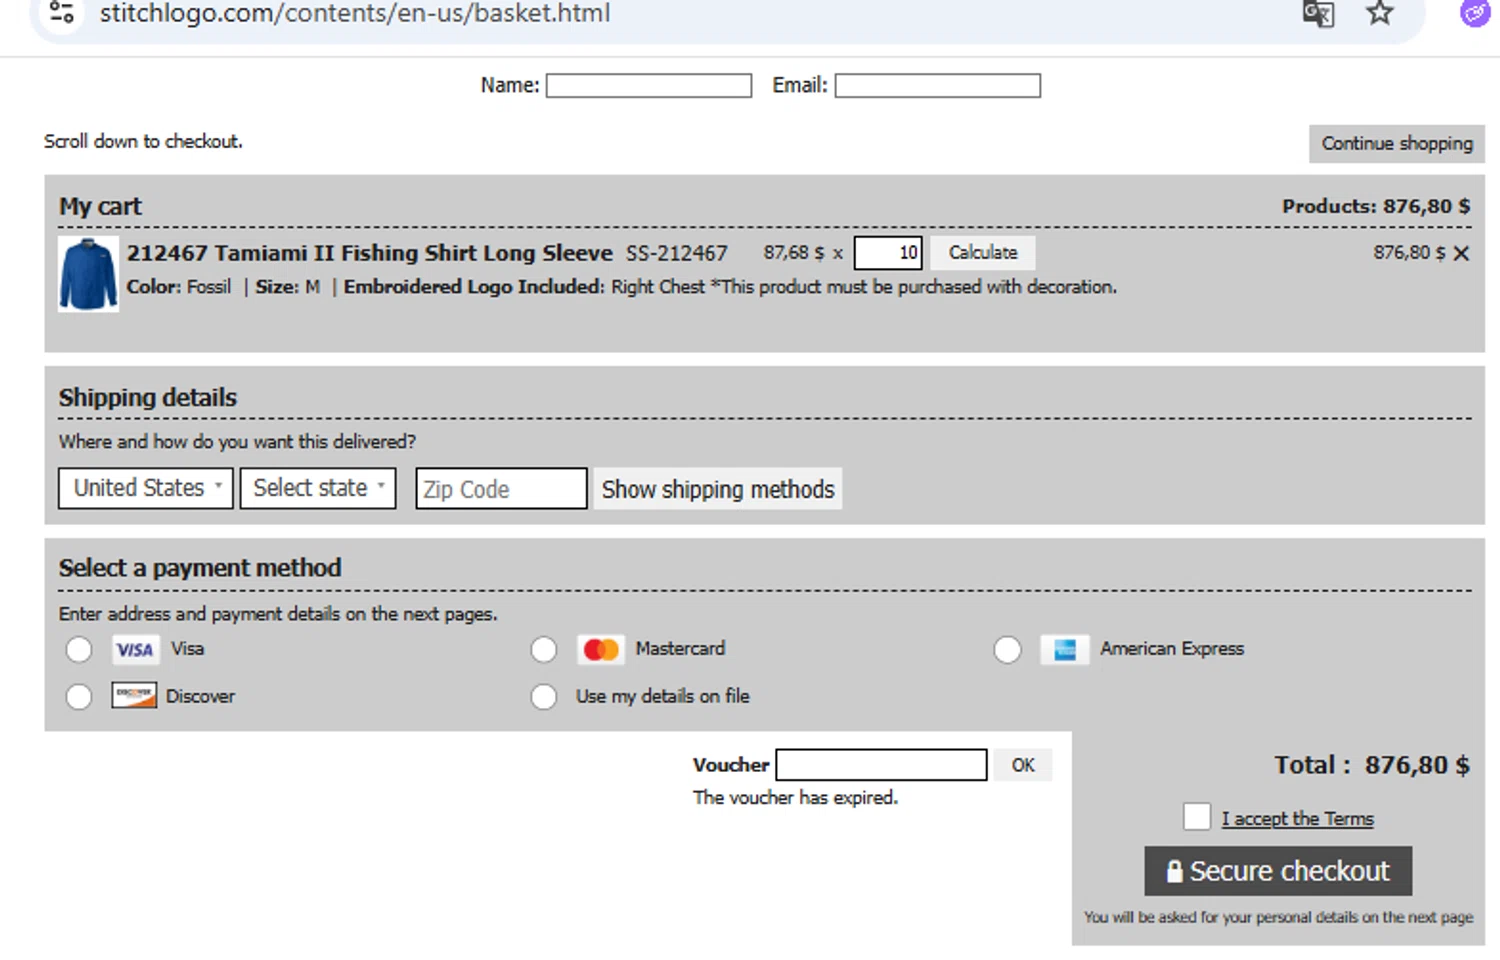Click the 'Select a payment method' heading
1500x960 pixels.
click(x=200, y=568)
